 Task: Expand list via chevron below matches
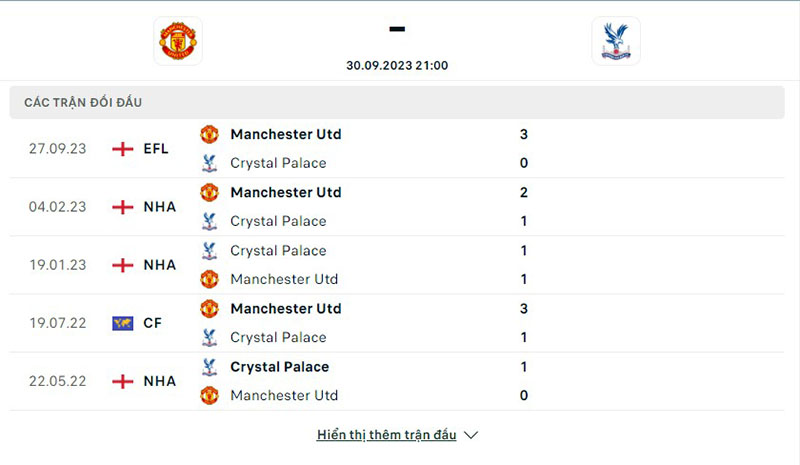pos(472,435)
